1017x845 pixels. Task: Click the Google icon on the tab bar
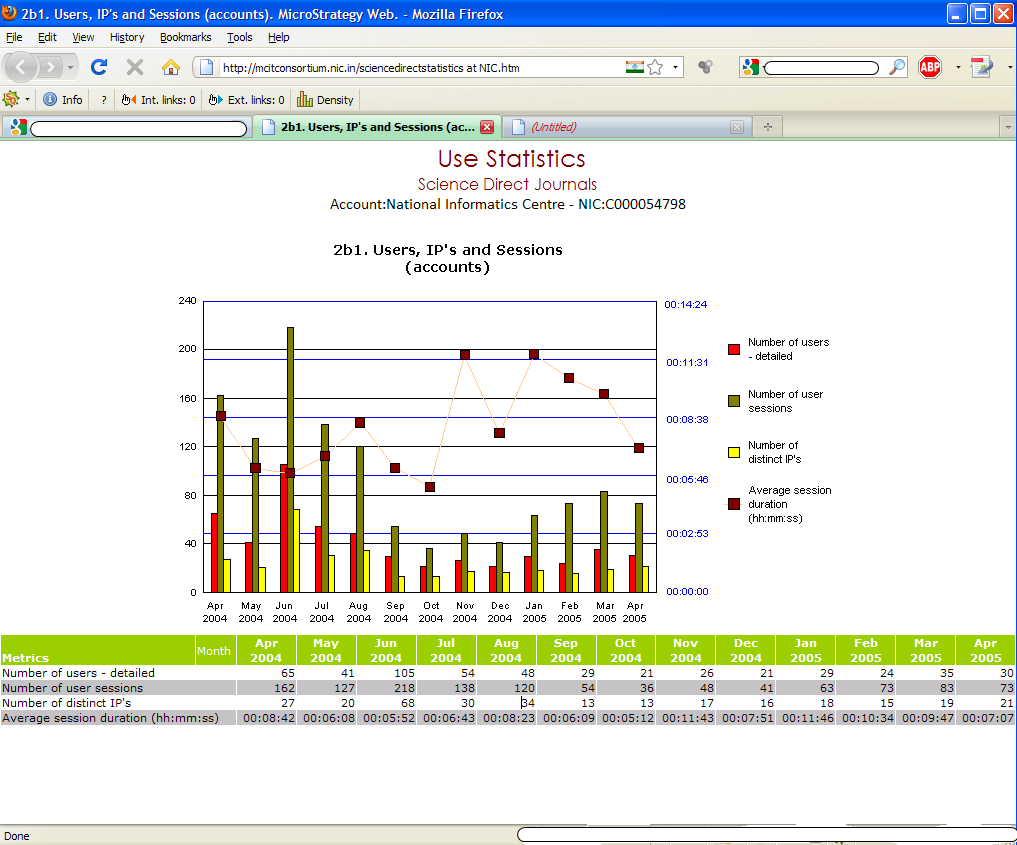click(19, 127)
